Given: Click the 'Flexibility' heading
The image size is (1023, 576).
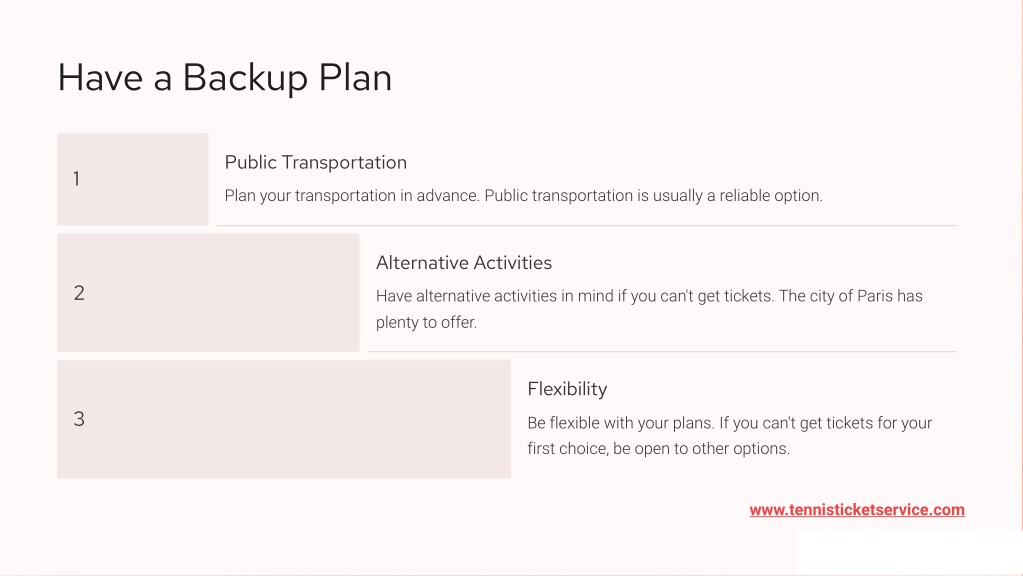Looking at the screenshot, I should coord(567,389).
